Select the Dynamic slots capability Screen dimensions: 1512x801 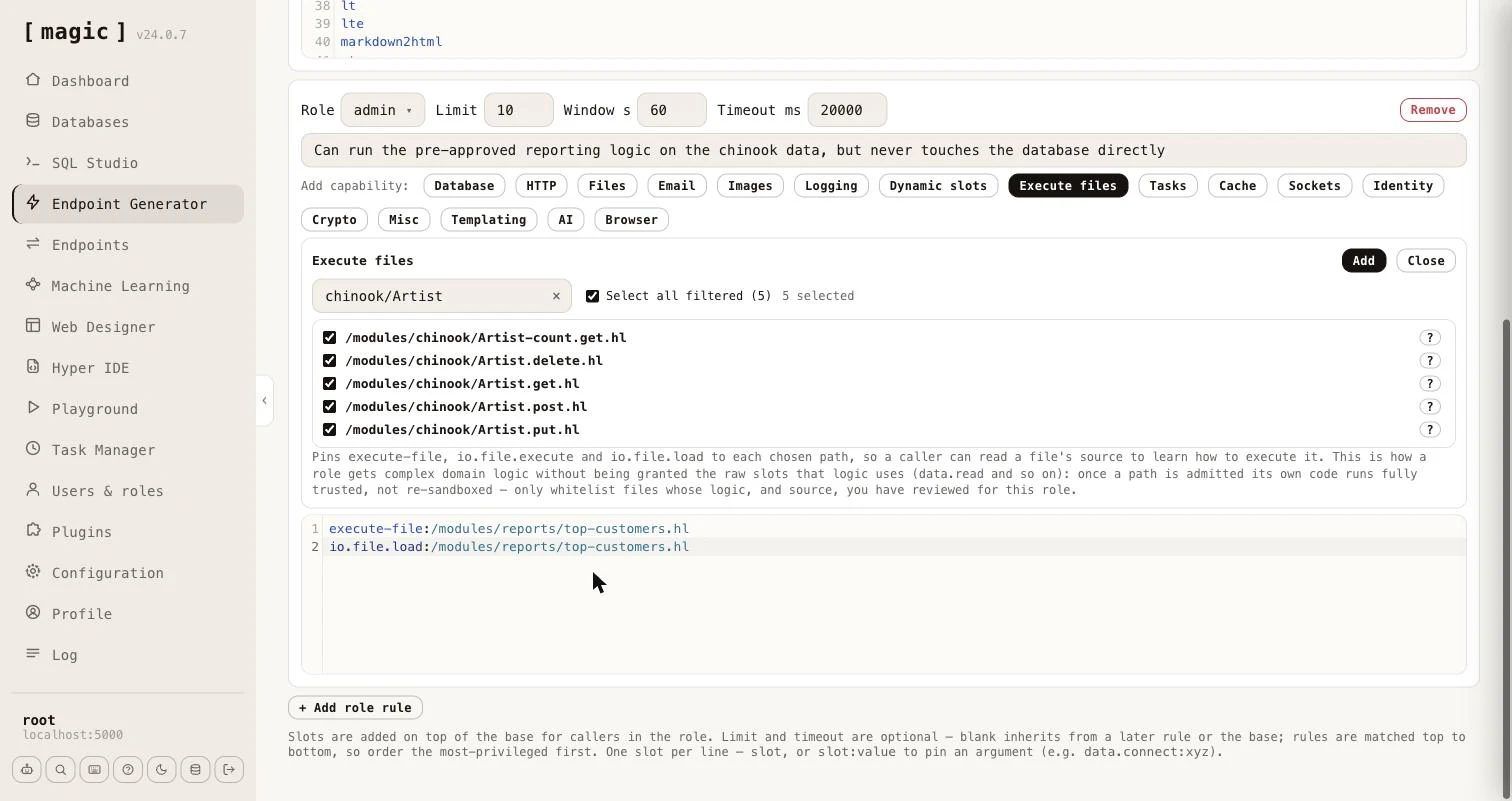[938, 186]
